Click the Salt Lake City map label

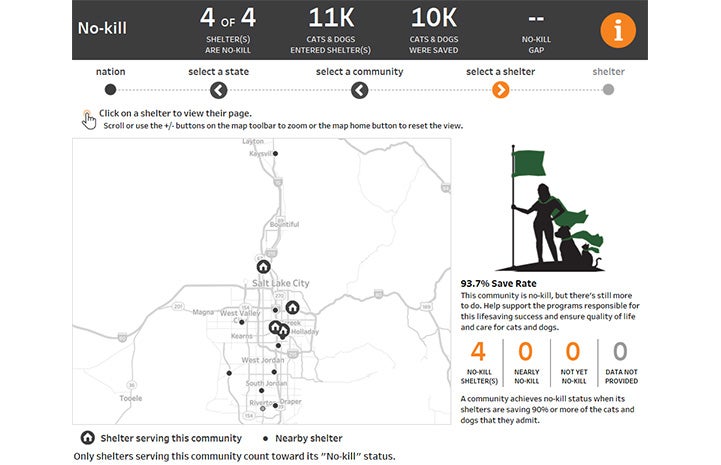pos(281,283)
